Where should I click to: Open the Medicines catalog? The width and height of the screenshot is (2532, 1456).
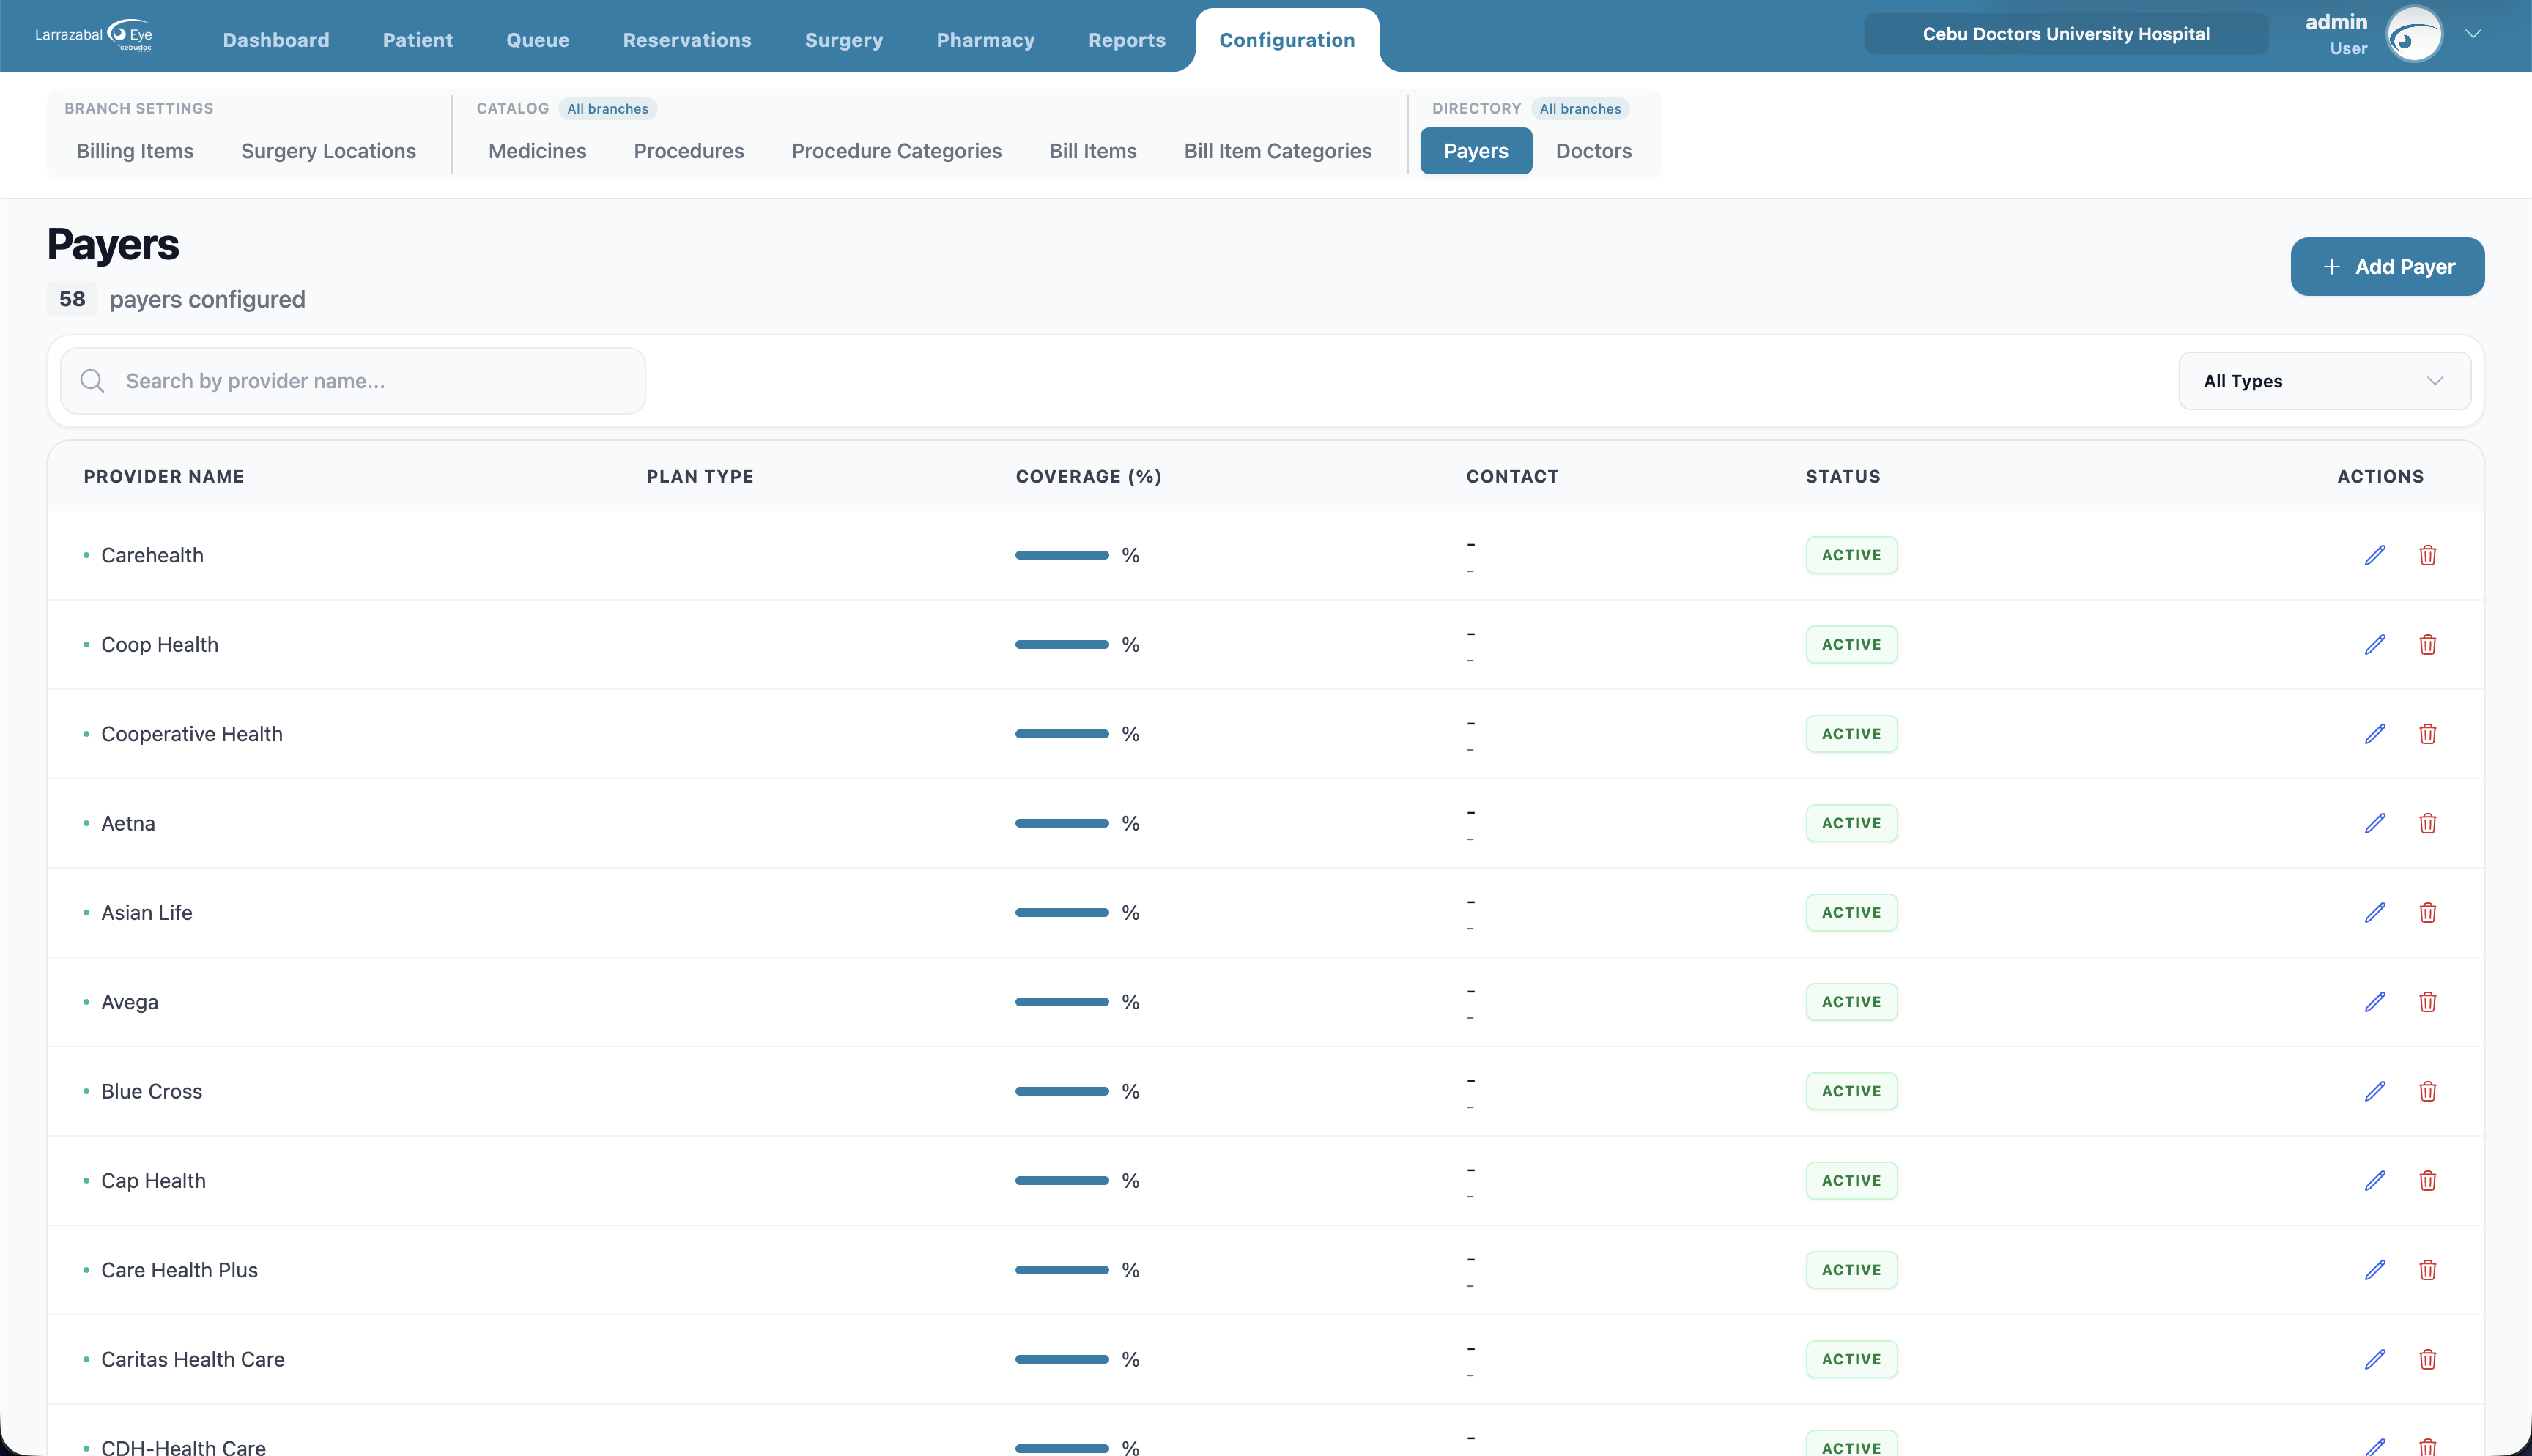[x=537, y=151]
